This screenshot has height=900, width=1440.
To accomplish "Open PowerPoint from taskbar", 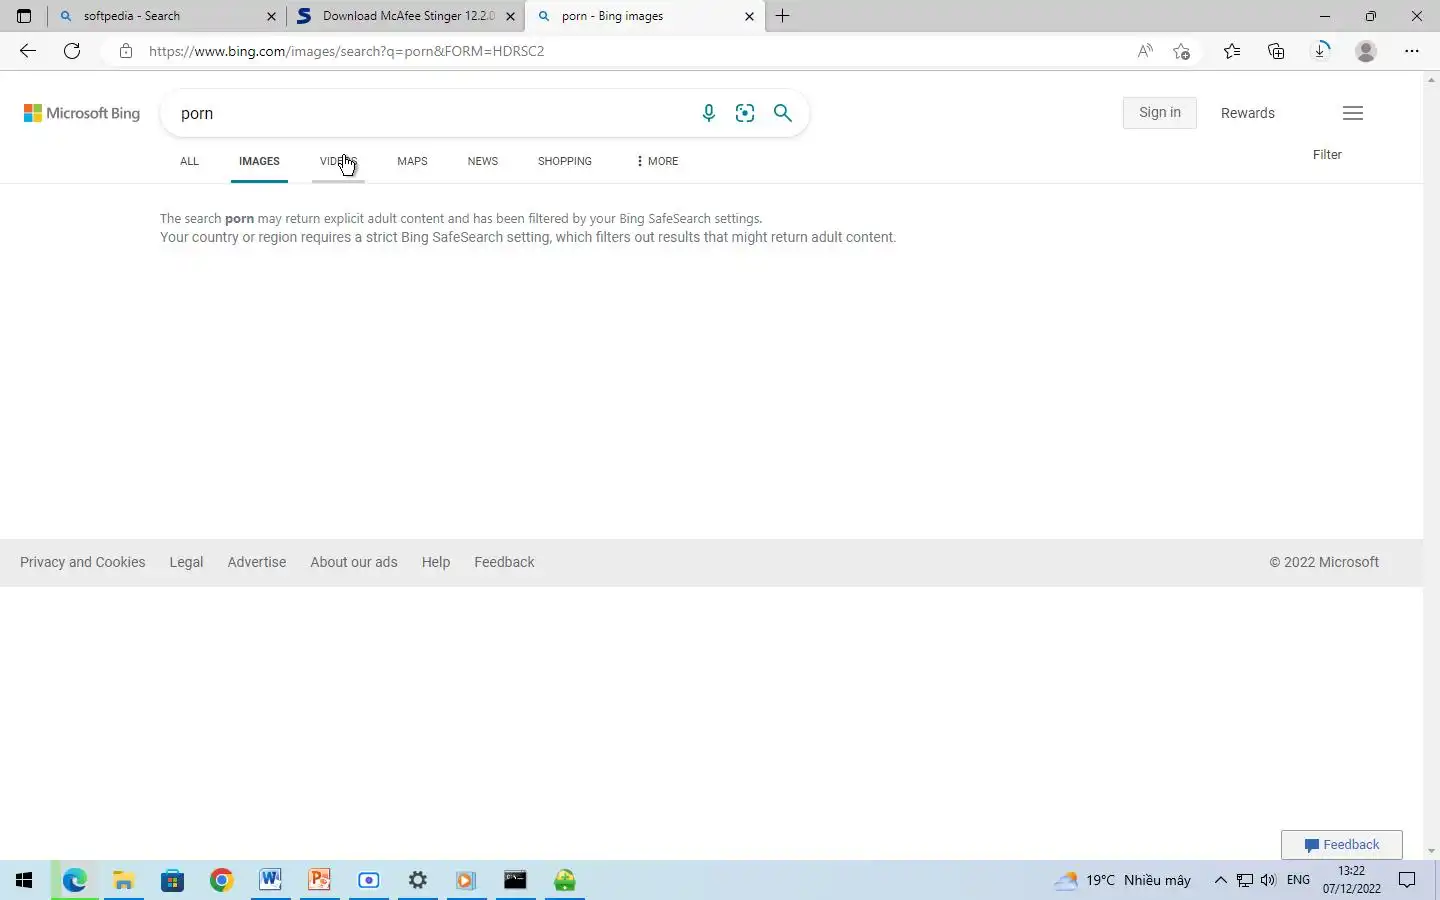I will [320, 880].
